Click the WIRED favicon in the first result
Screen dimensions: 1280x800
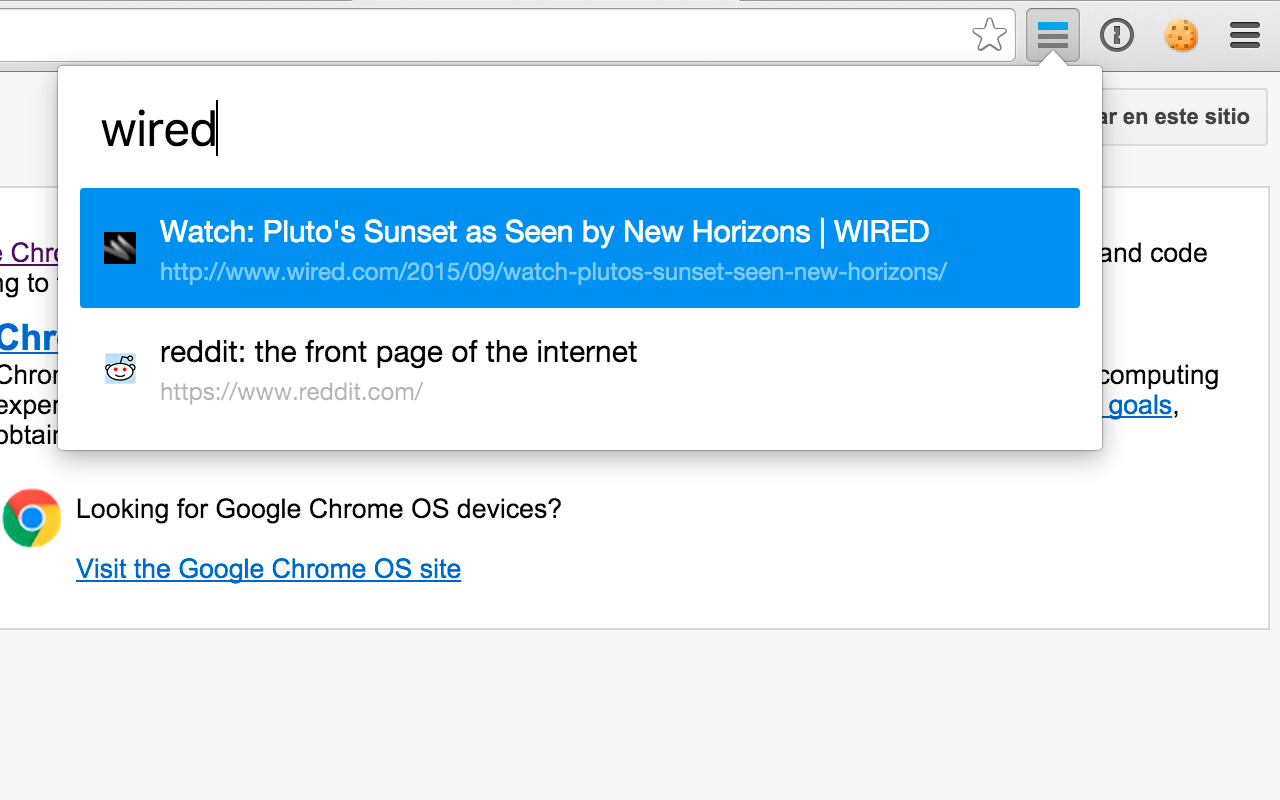pyautogui.click(x=120, y=248)
